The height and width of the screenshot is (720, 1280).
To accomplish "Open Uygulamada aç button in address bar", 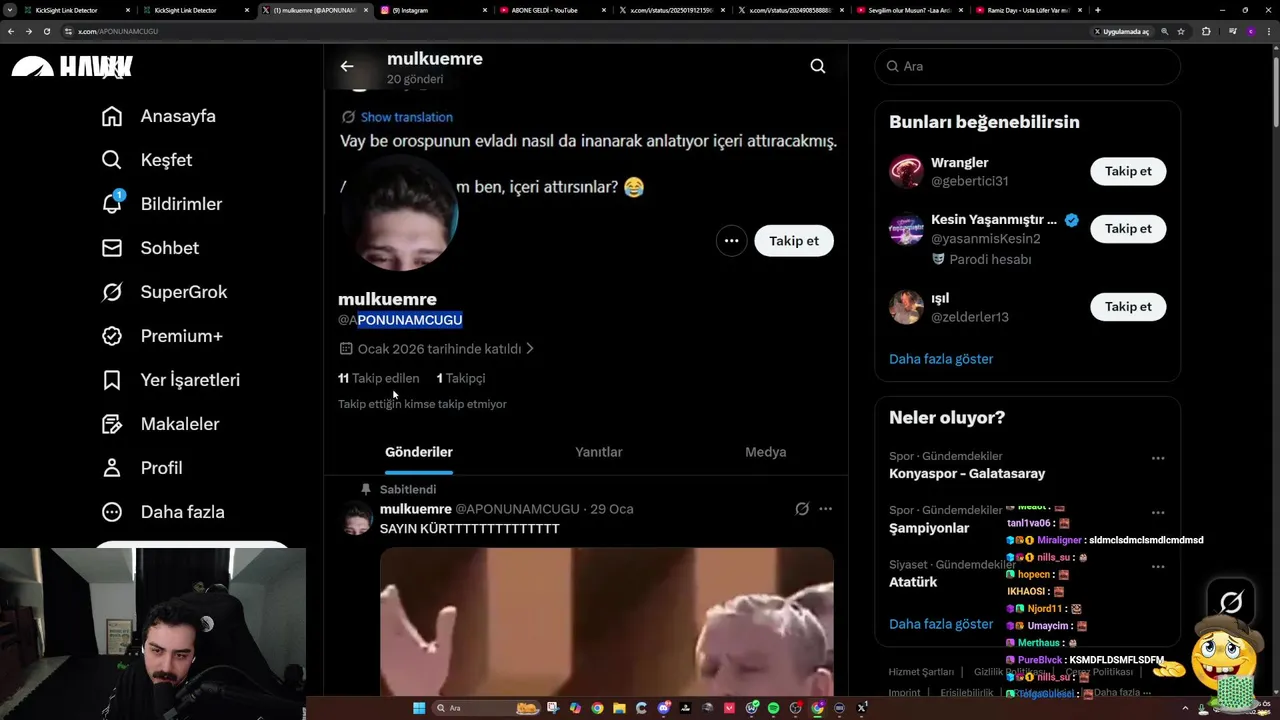I will (x=1123, y=31).
